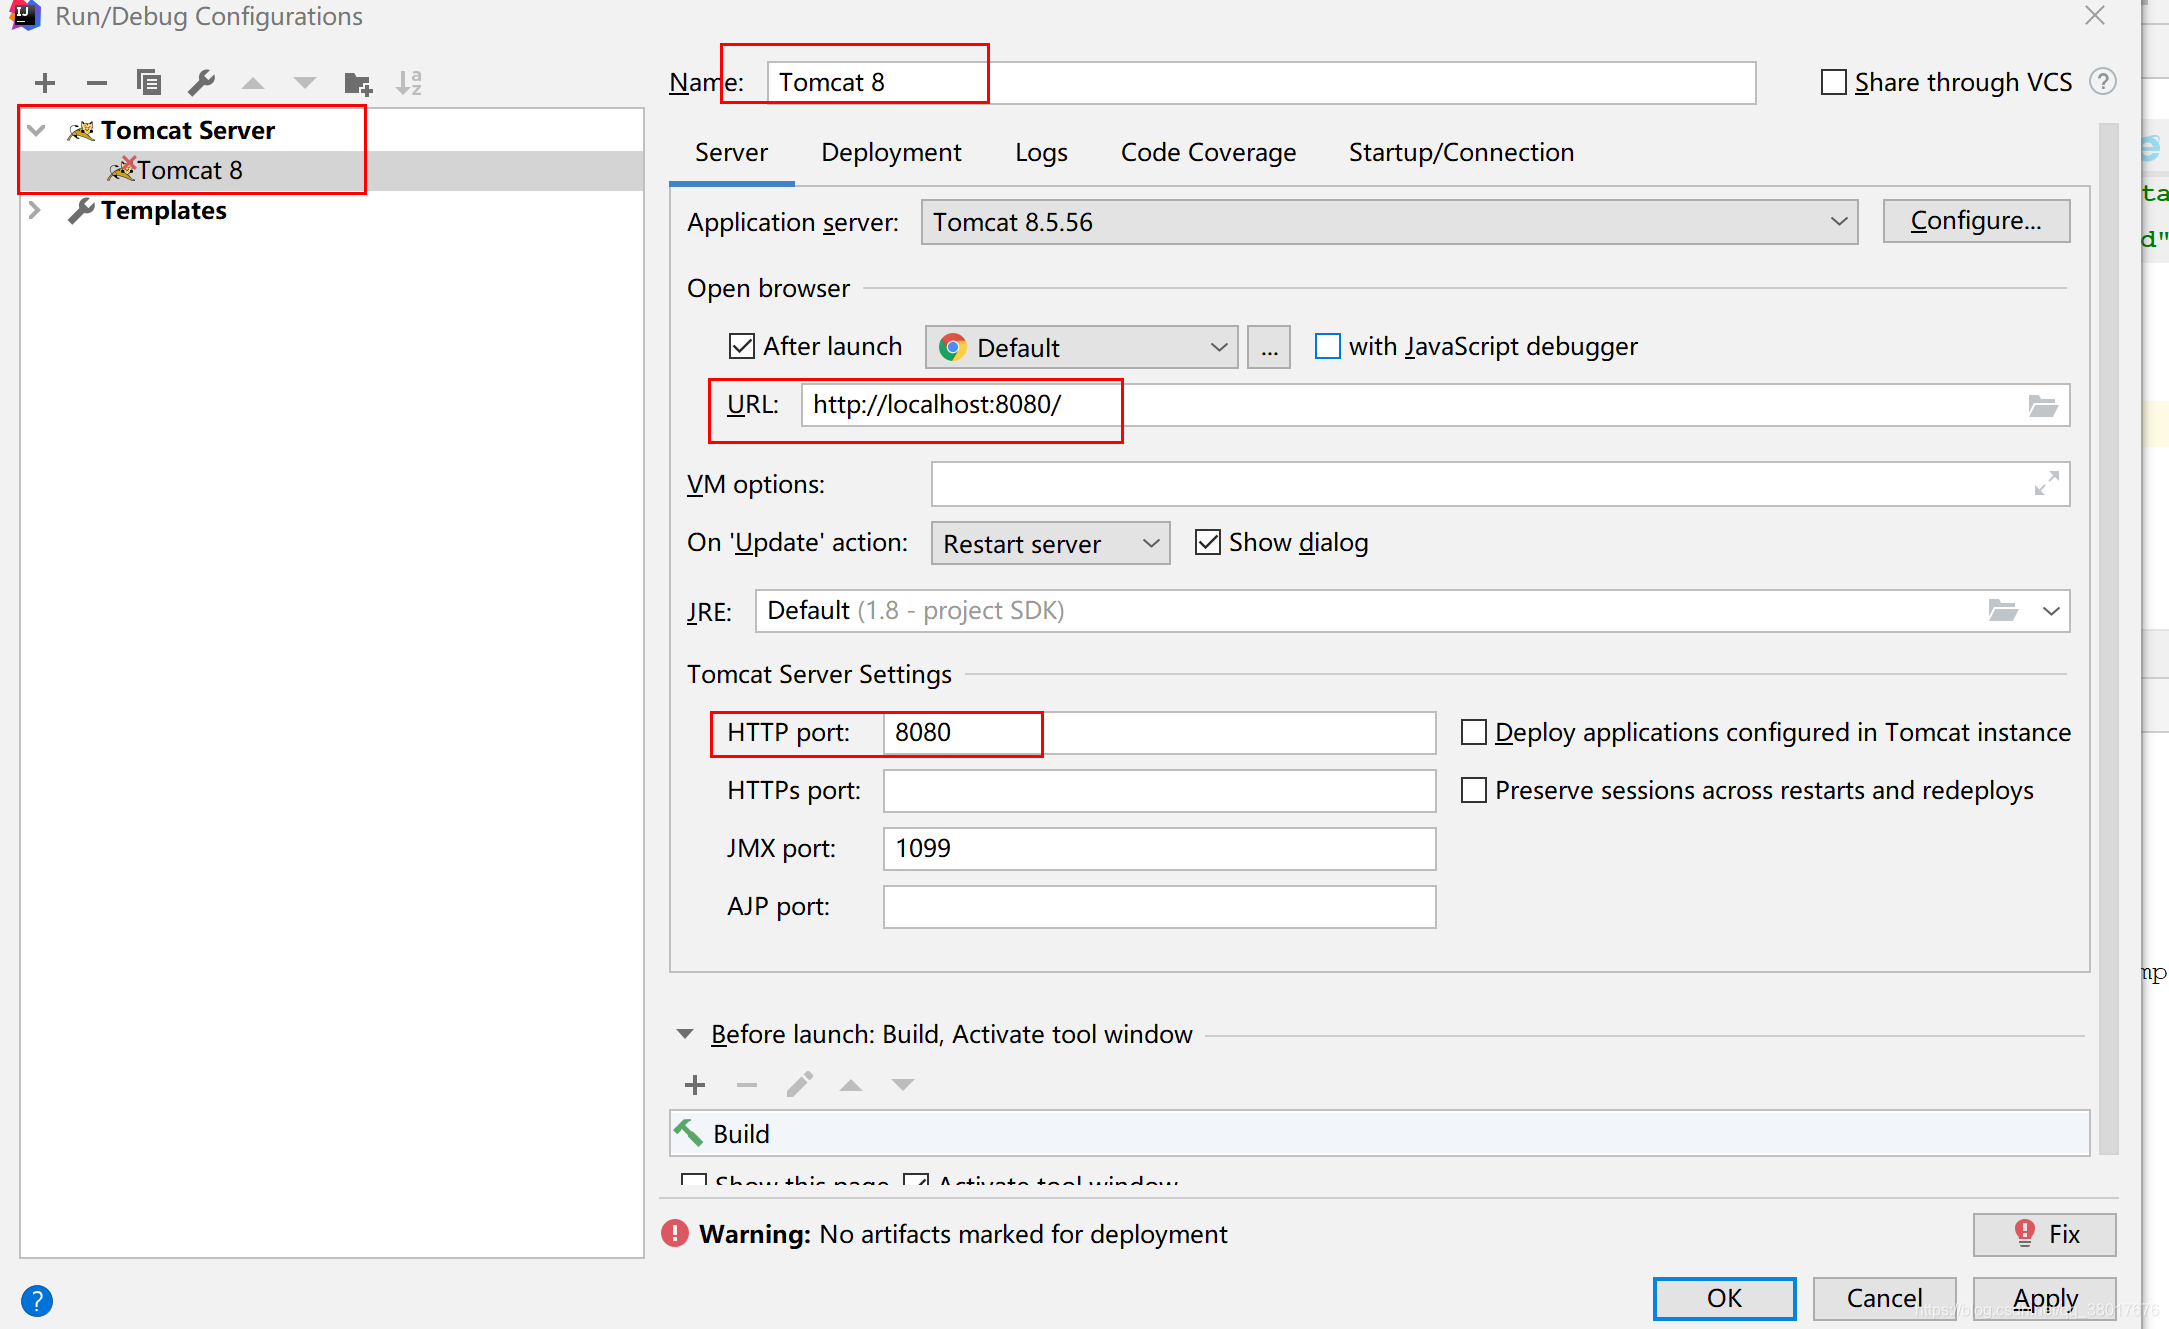Screen dimensions: 2169x1329
Task: Click the folder icon in URL field
Action: click(2042, 406)
